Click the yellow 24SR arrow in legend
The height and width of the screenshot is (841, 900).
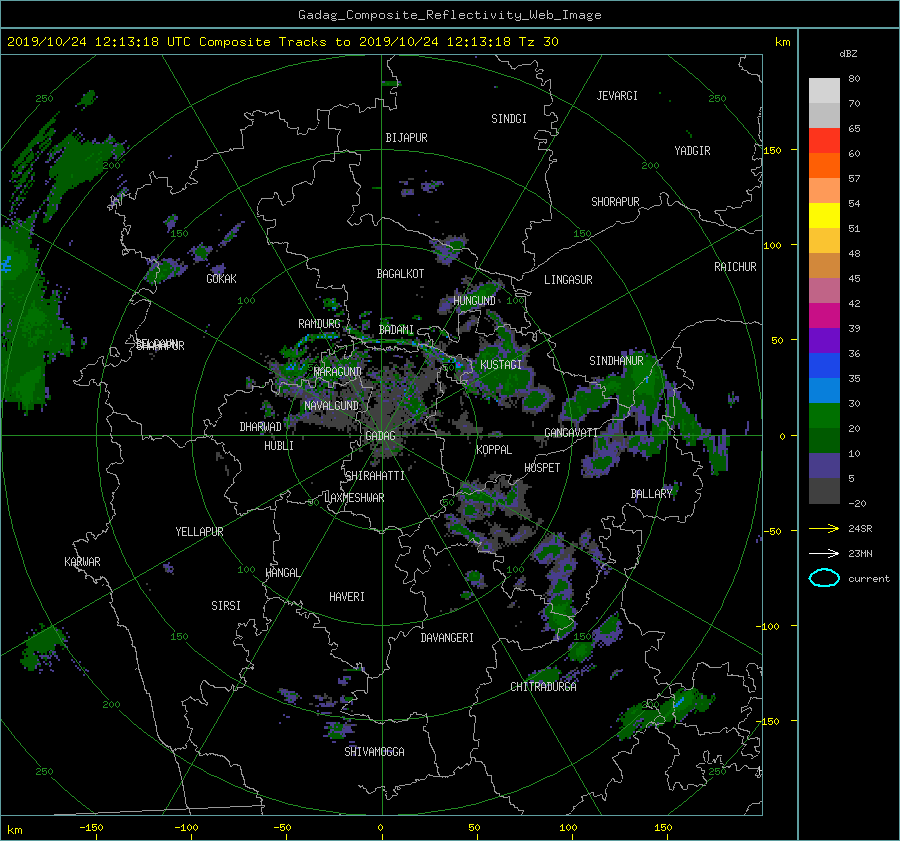(x=824, y=529)
